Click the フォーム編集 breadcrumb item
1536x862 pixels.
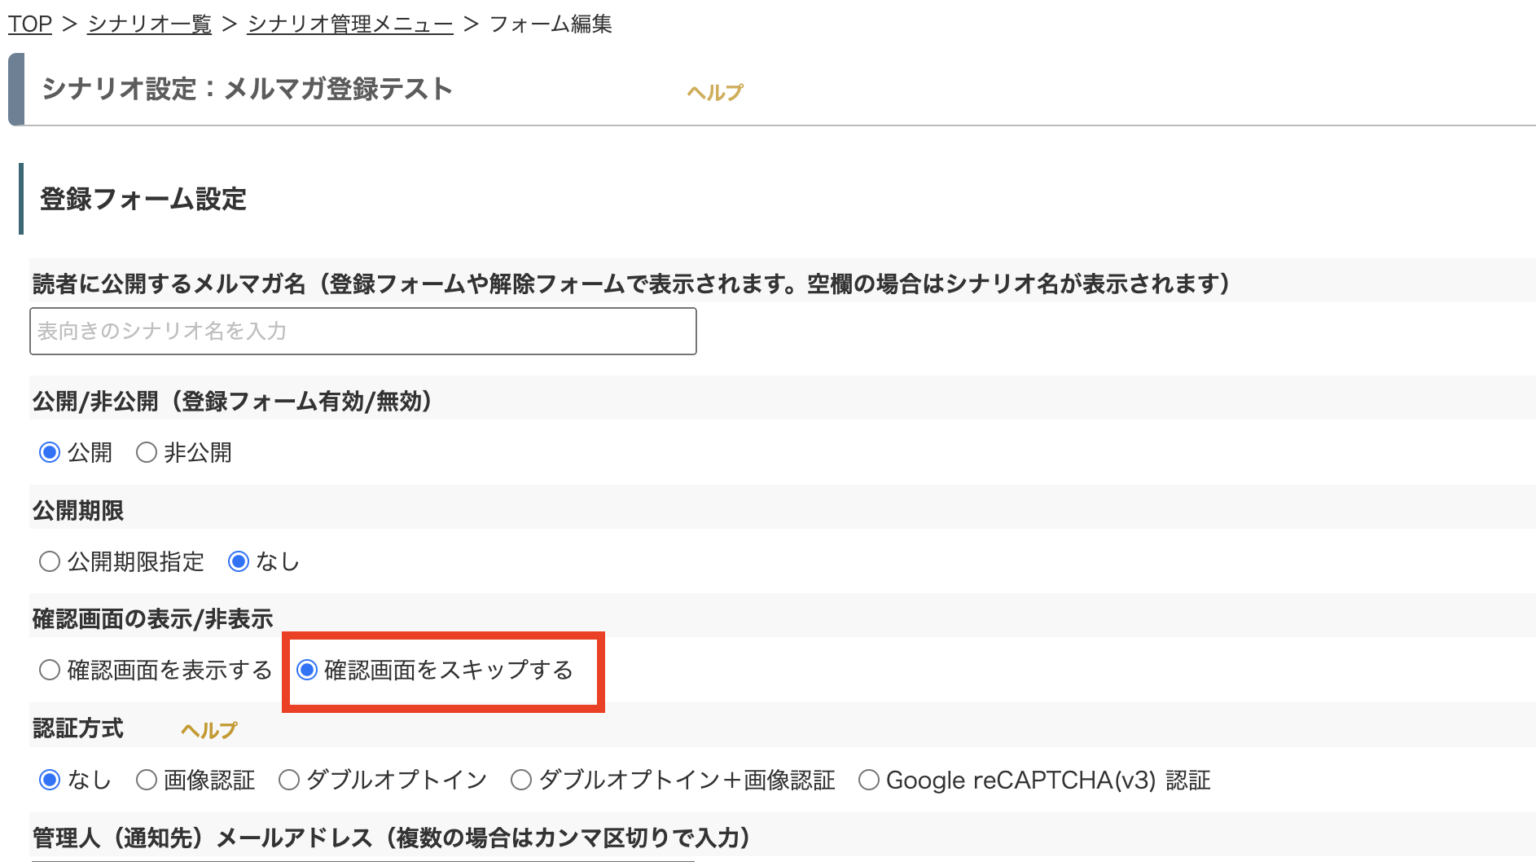[551, 23]
